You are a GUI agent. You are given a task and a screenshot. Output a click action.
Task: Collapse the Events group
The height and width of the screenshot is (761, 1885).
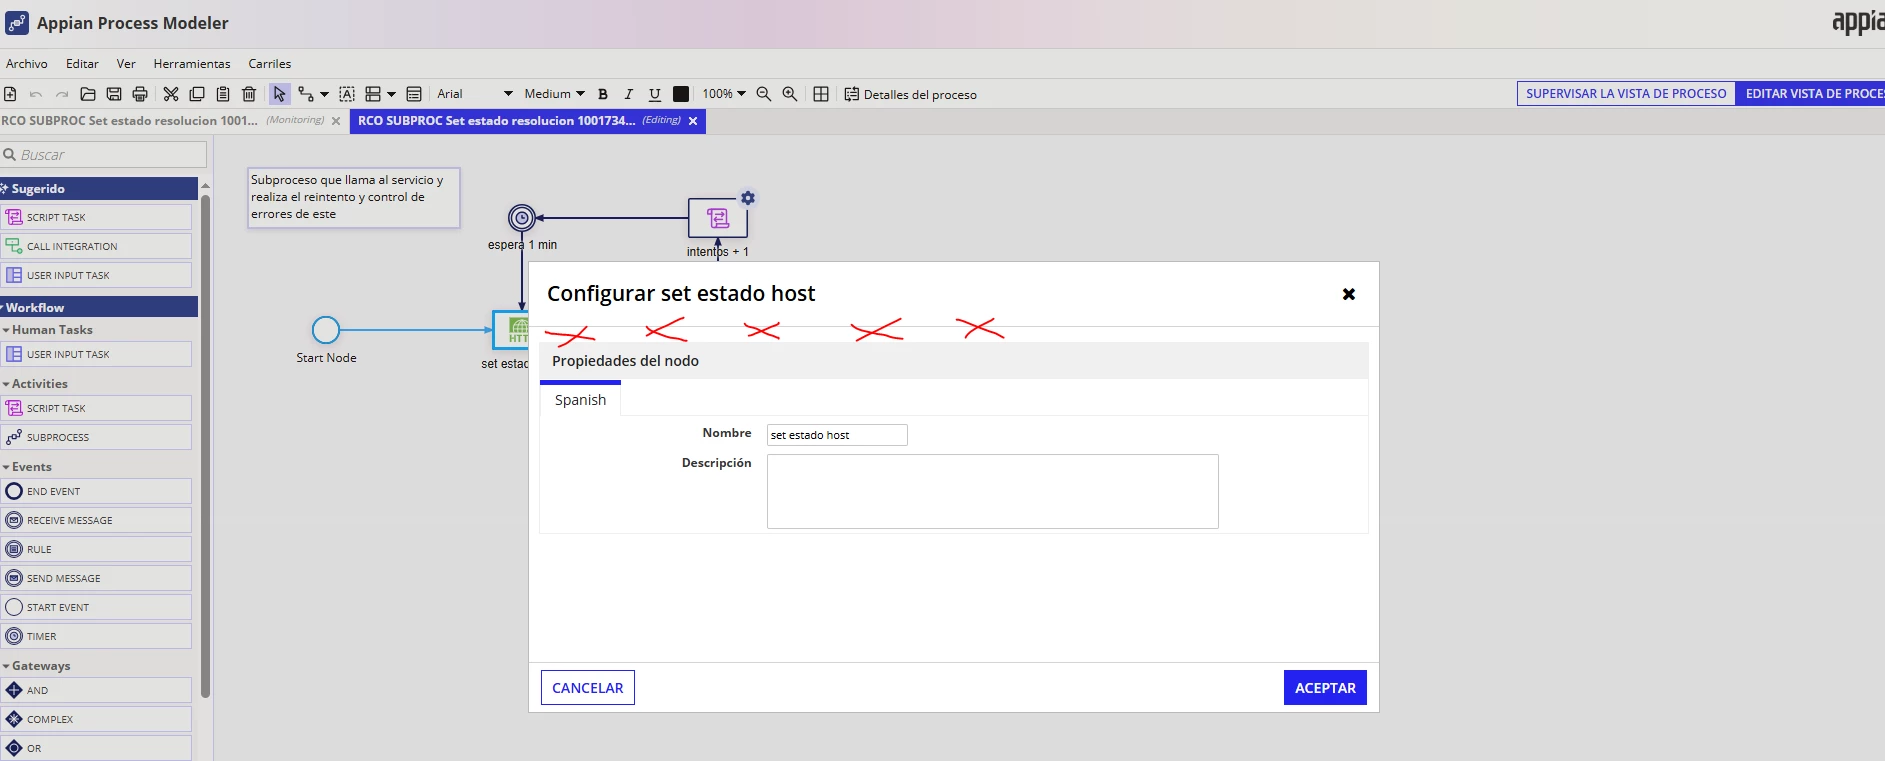click(x=27, y=467)
